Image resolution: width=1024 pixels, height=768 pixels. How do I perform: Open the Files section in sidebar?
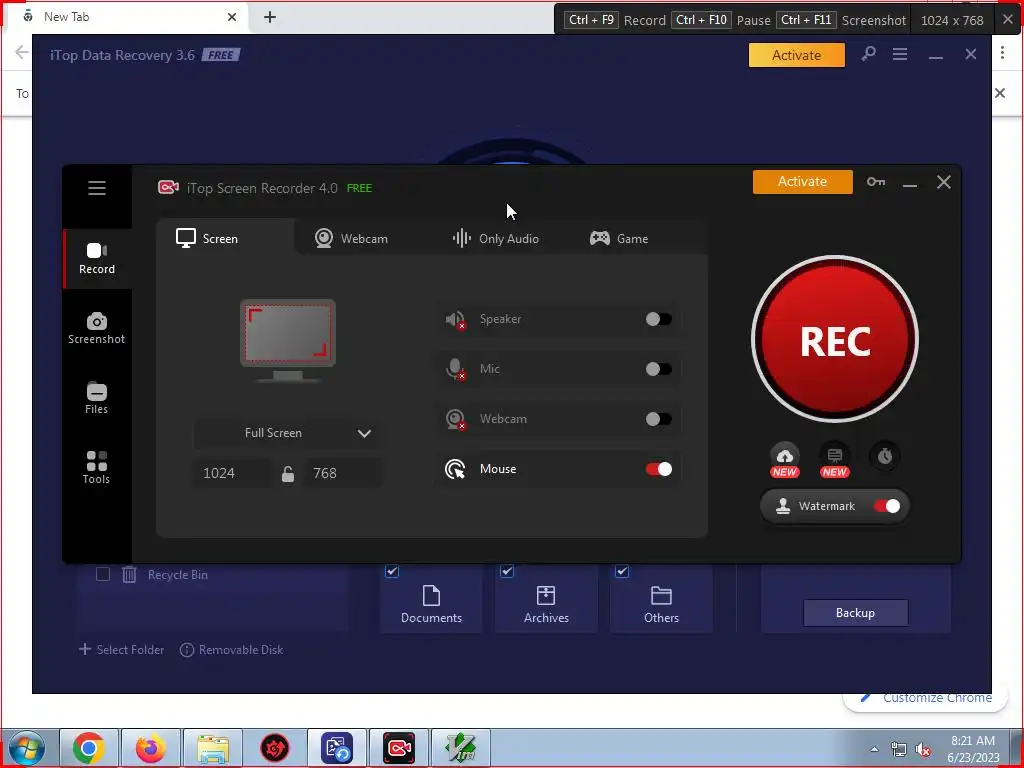[x=97, y=398]
